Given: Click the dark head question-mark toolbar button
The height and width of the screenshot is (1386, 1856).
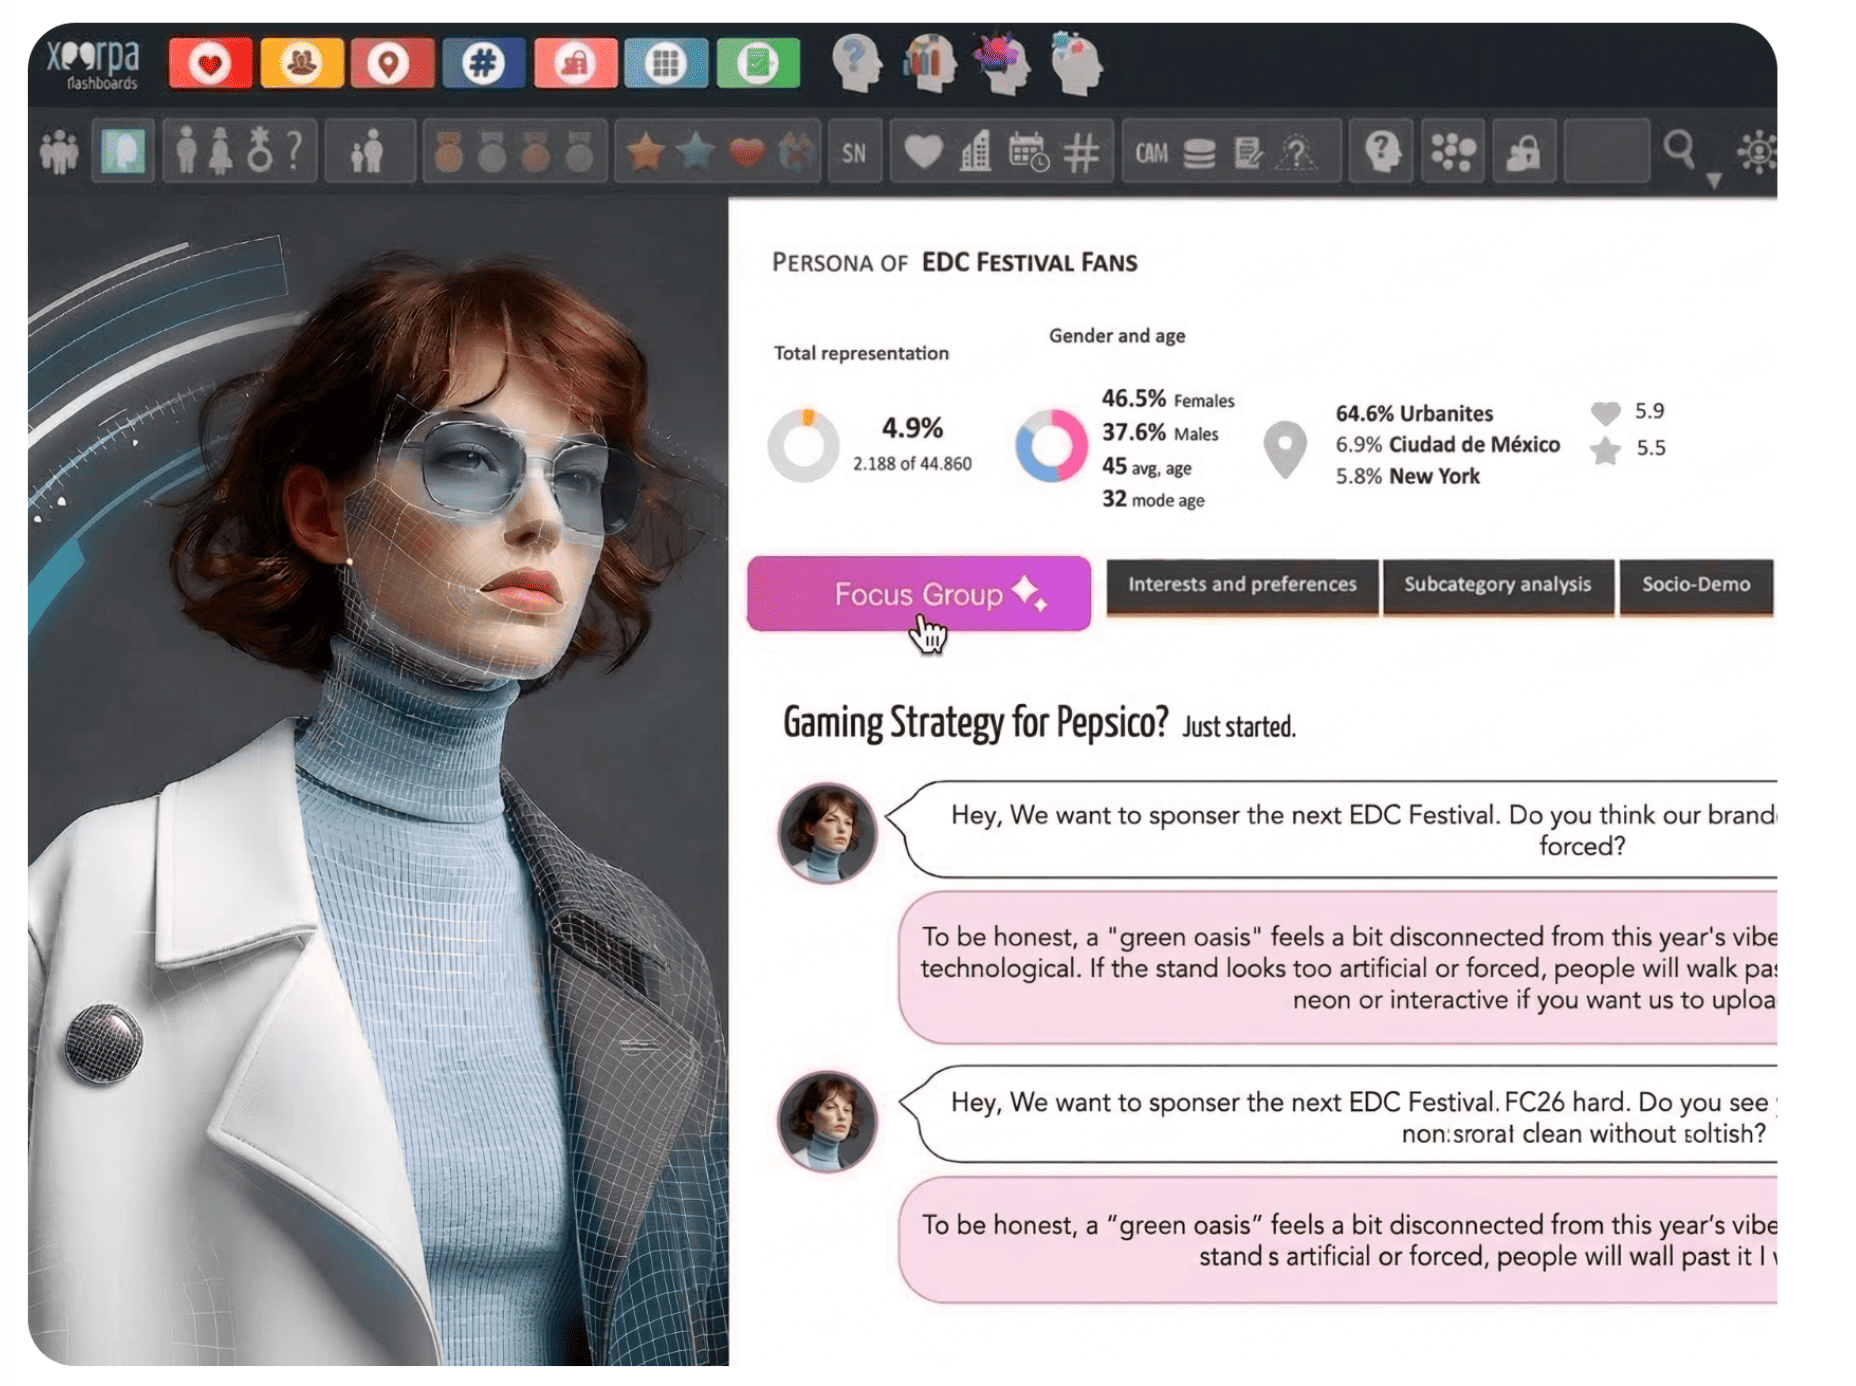Looking at the screenshot, I should 1382,152.
